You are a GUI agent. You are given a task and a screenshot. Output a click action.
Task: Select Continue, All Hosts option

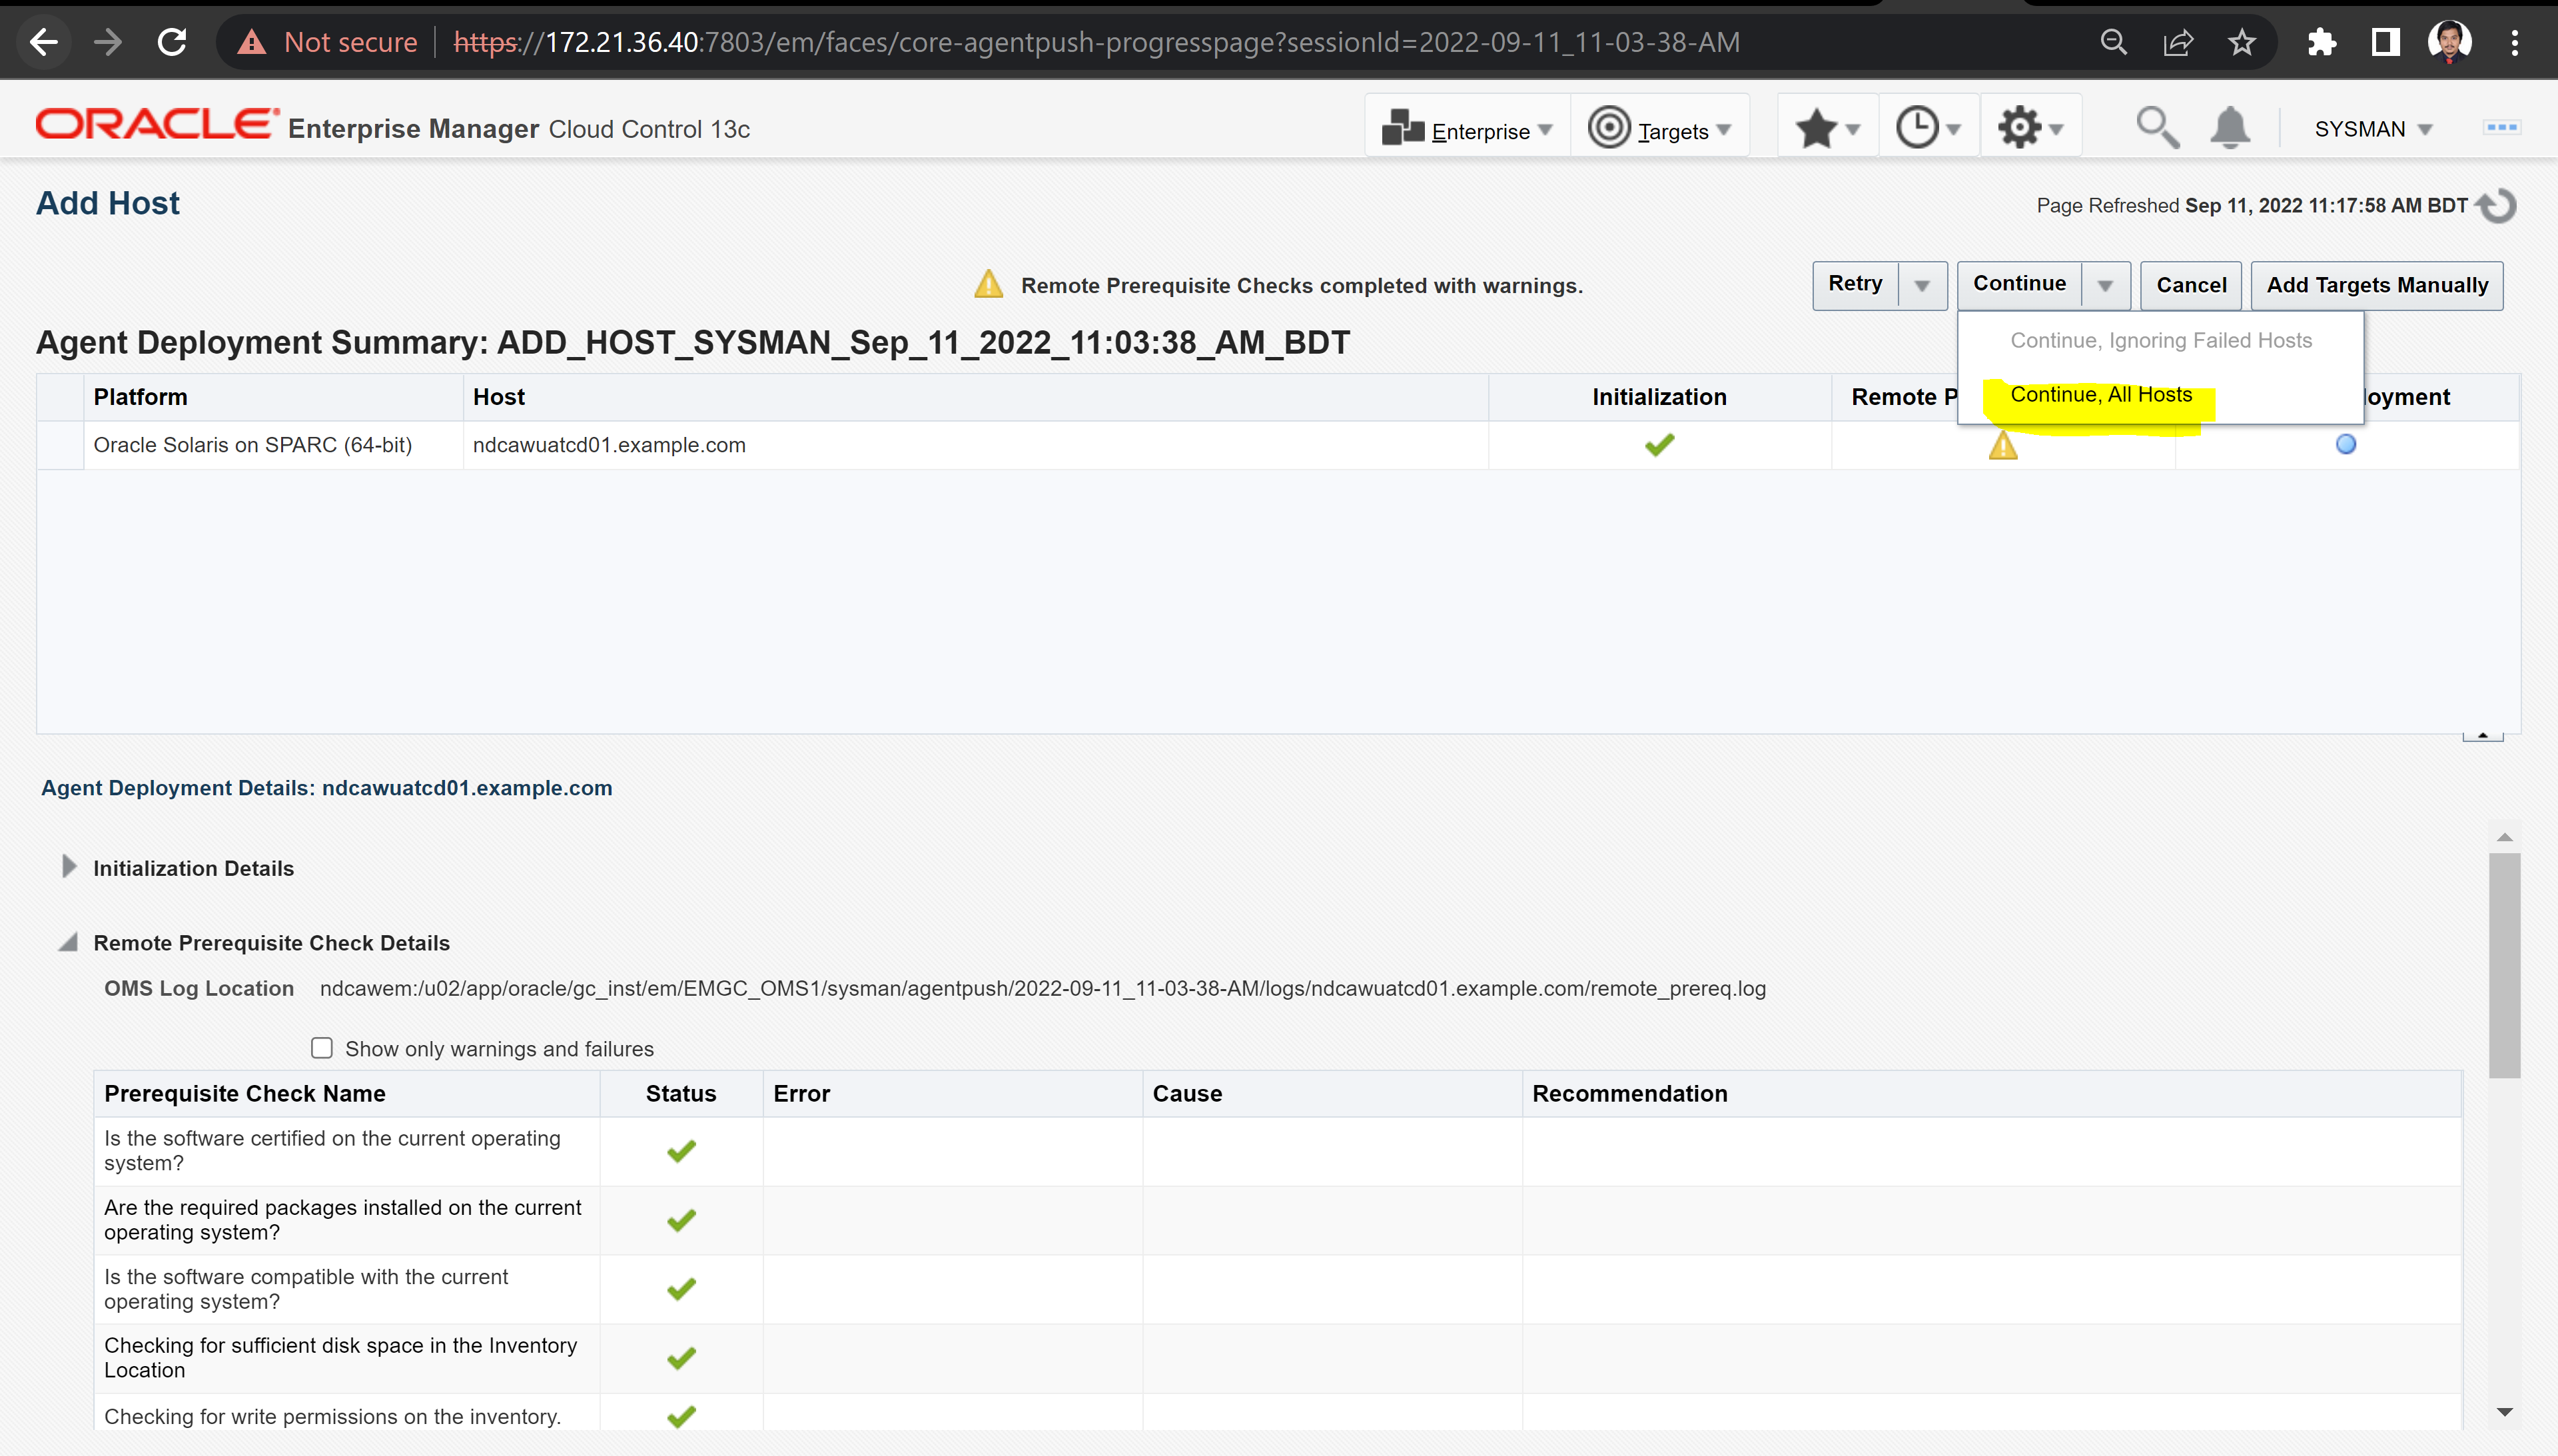click(2101, 395)
